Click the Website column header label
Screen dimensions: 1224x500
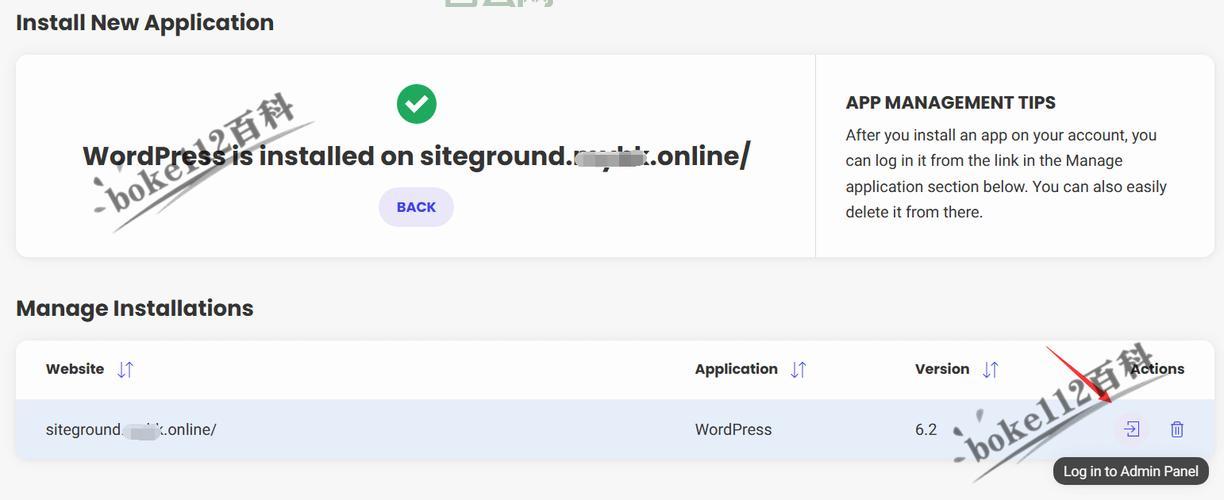[x=75, y=369]
